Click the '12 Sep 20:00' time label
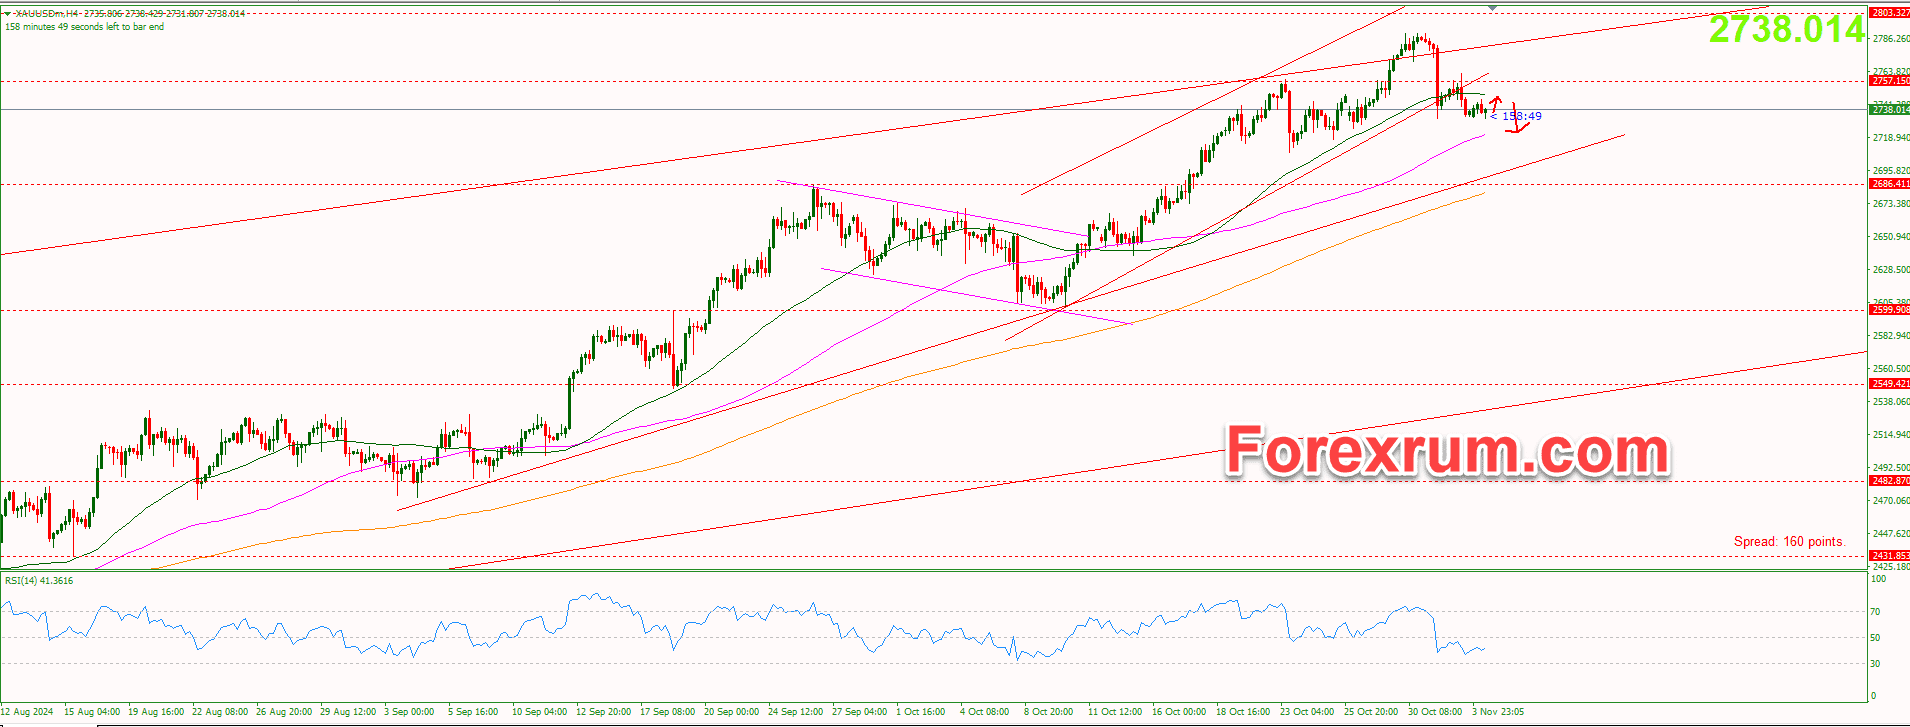The width and height of the screenshot is (1910, 727). [603, 712]
